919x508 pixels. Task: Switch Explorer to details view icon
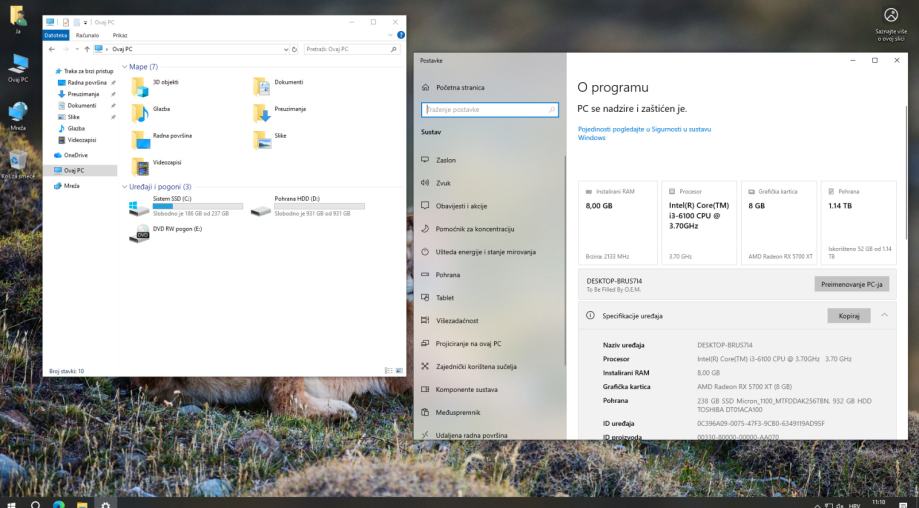coord(388,371)
